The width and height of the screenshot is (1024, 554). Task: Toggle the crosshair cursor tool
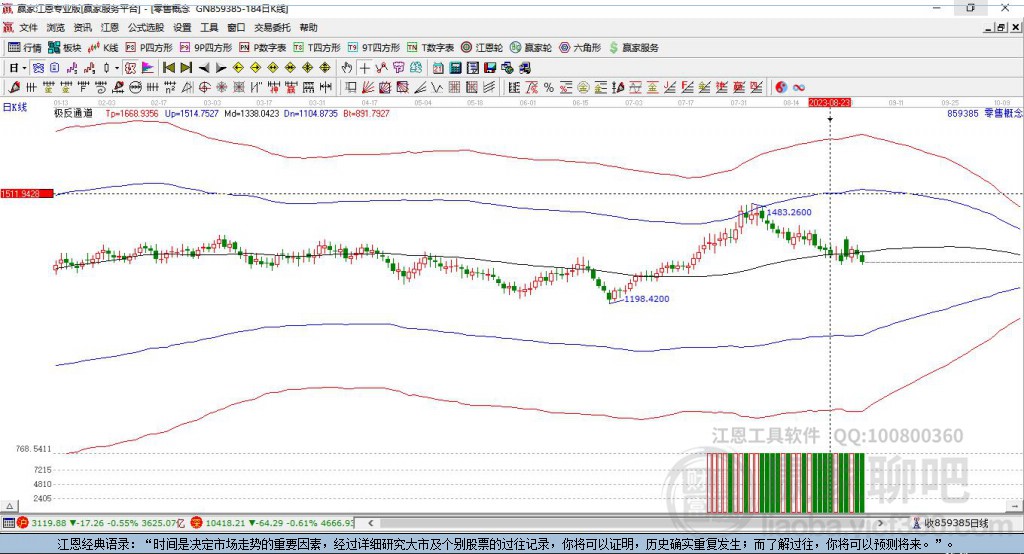pos(364,68)
